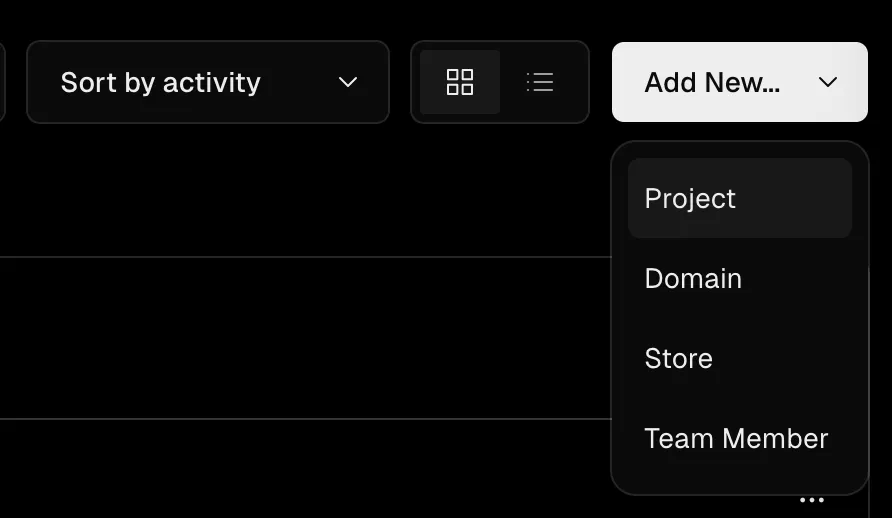Click the Add New... button label
Image resolution: width=892 pixels, height=518 pixels.
click(712, 82)
